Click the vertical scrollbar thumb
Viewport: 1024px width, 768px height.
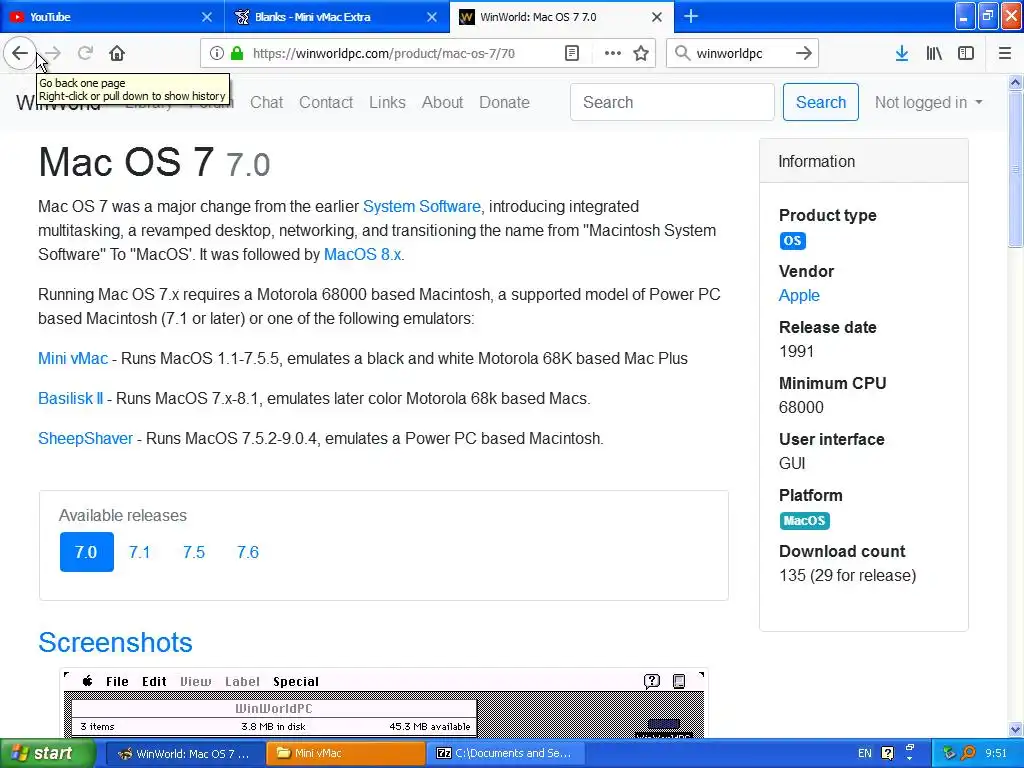(x=1016, y=168)
